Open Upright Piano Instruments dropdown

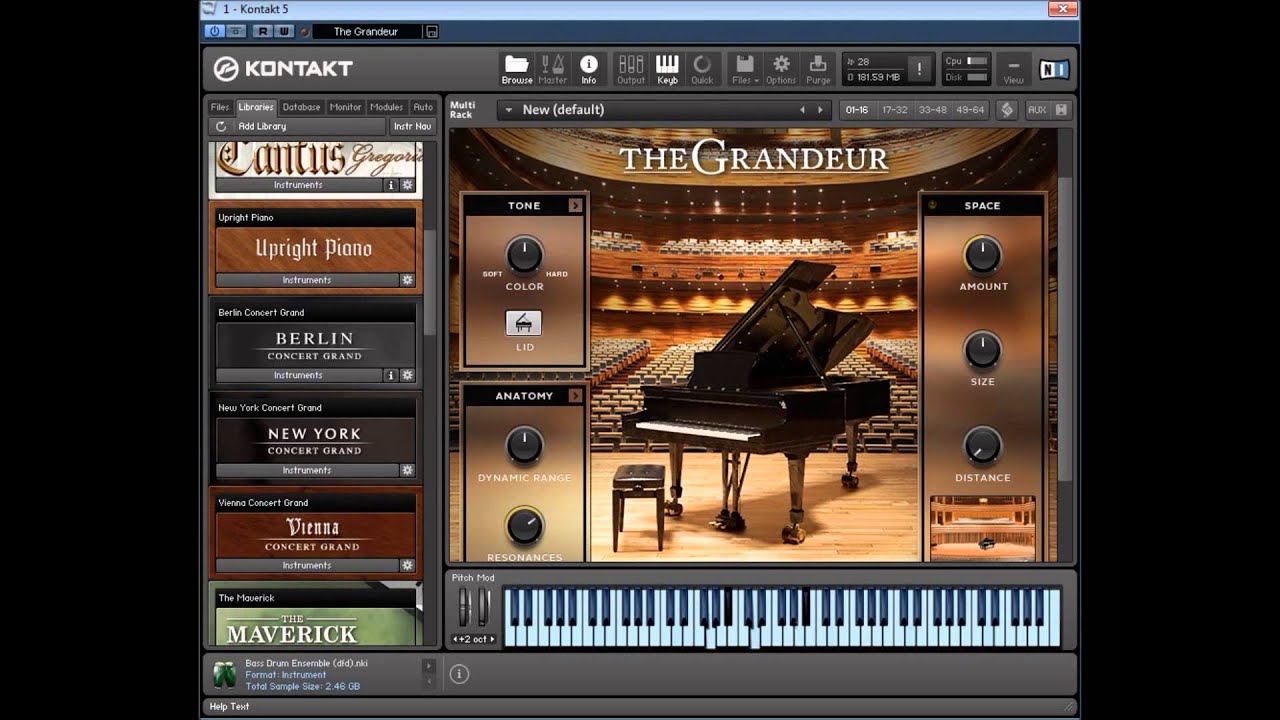(306, 280)
